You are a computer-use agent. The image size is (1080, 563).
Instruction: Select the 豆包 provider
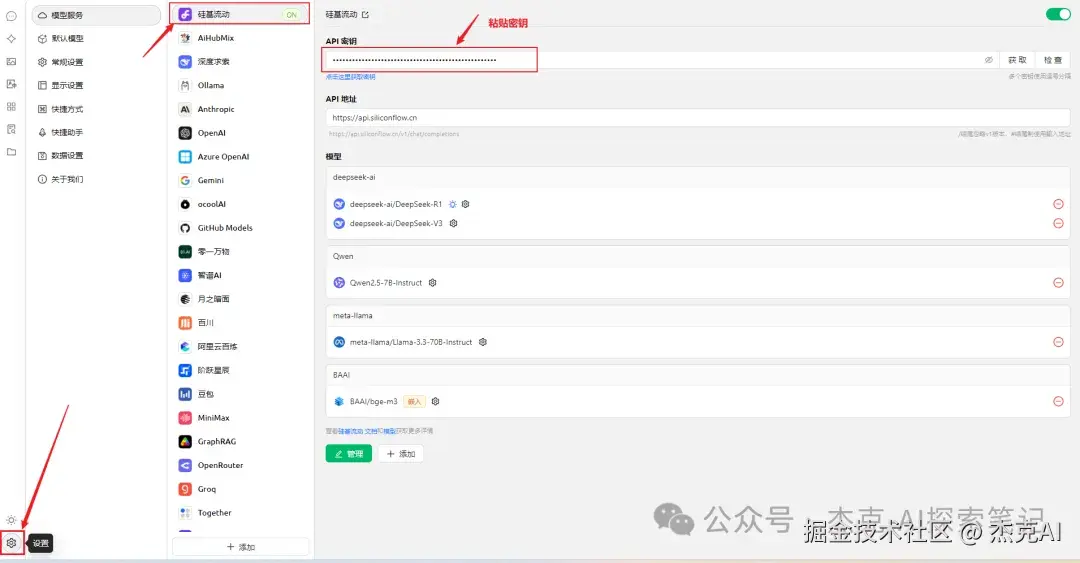tap(240, 394)
